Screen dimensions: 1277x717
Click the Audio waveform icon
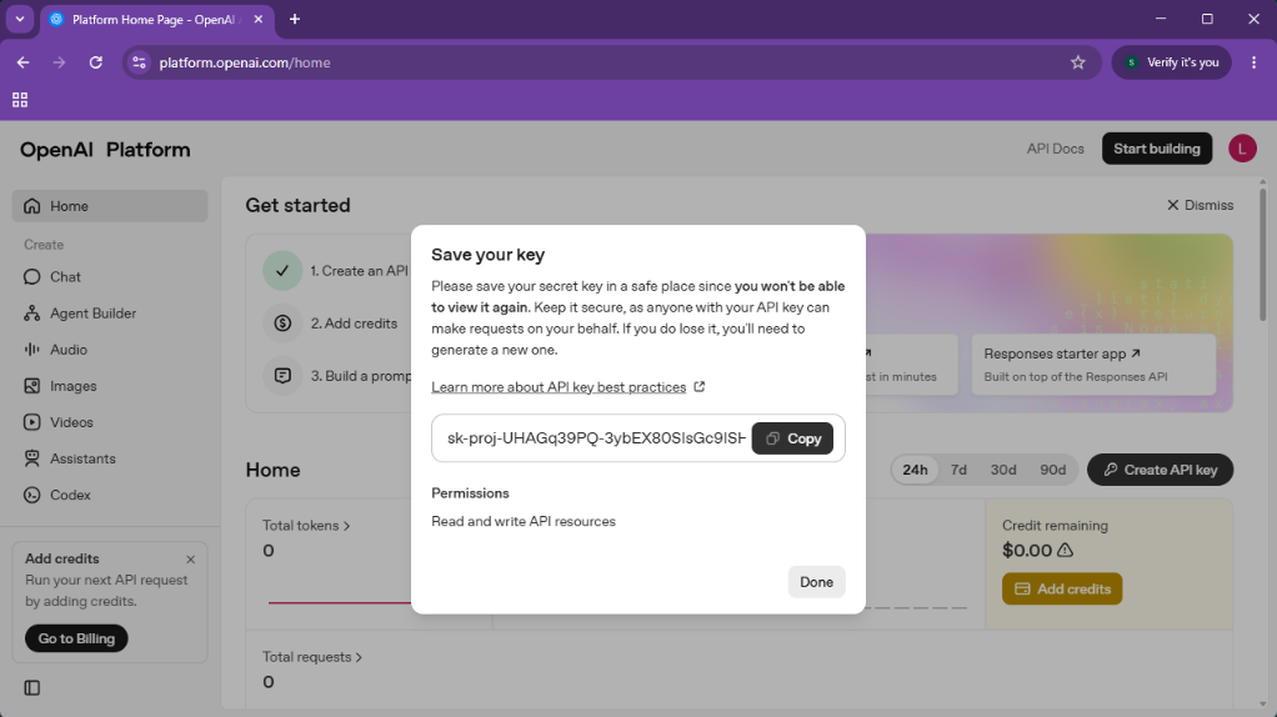coord(32,349)
